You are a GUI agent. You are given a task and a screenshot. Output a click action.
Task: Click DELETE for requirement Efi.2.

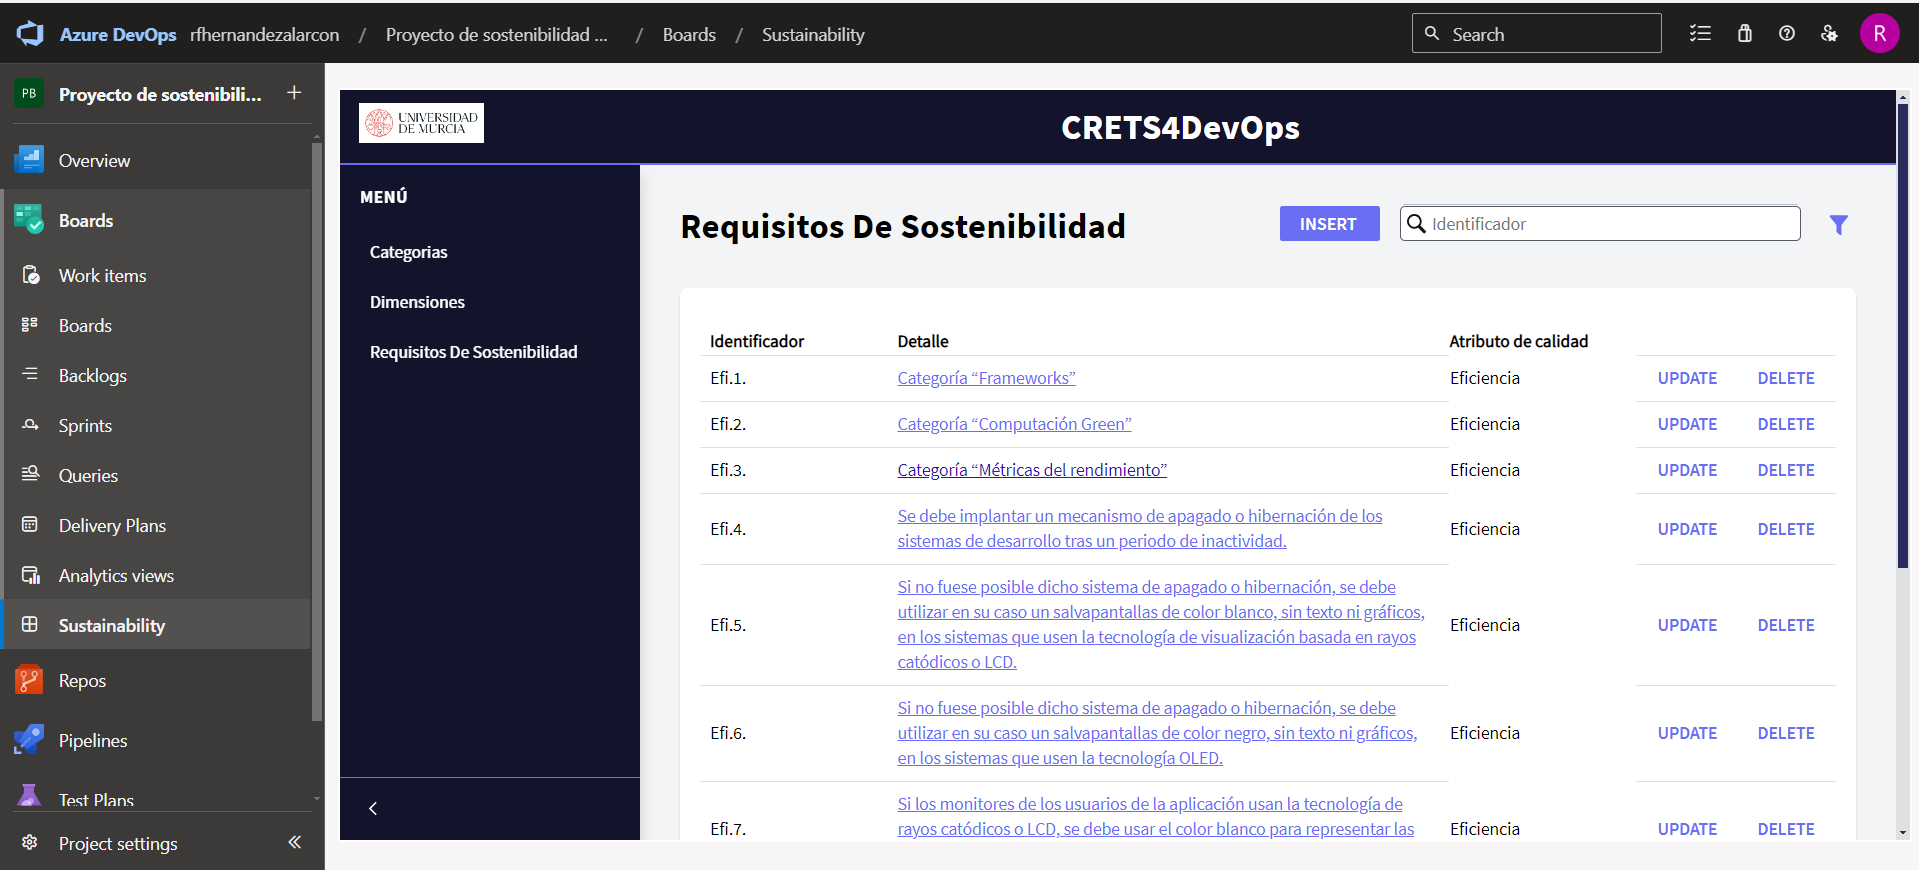pos(1786,424)
